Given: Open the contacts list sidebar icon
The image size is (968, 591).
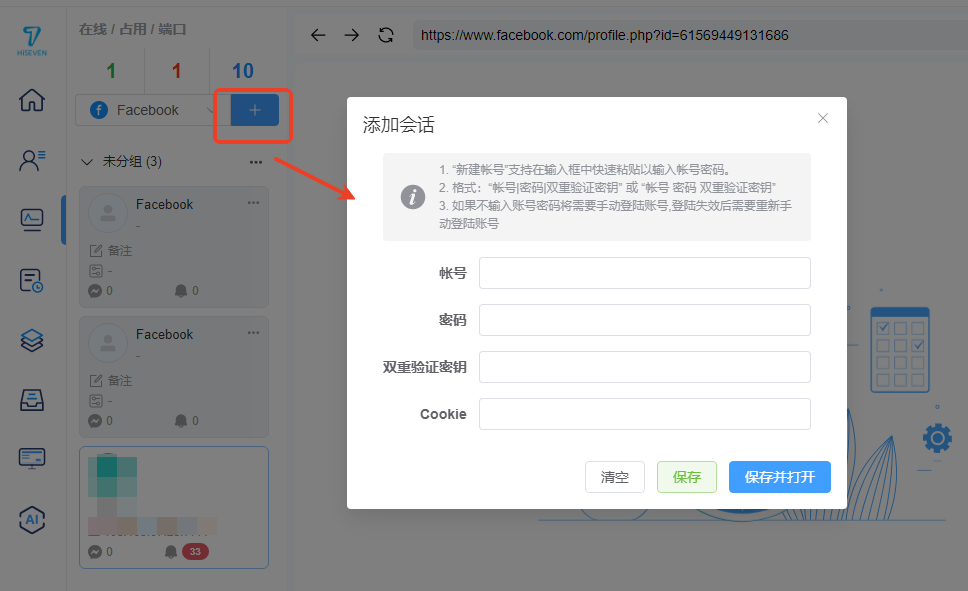Looking at the screenshot, I should pos(32,160).
